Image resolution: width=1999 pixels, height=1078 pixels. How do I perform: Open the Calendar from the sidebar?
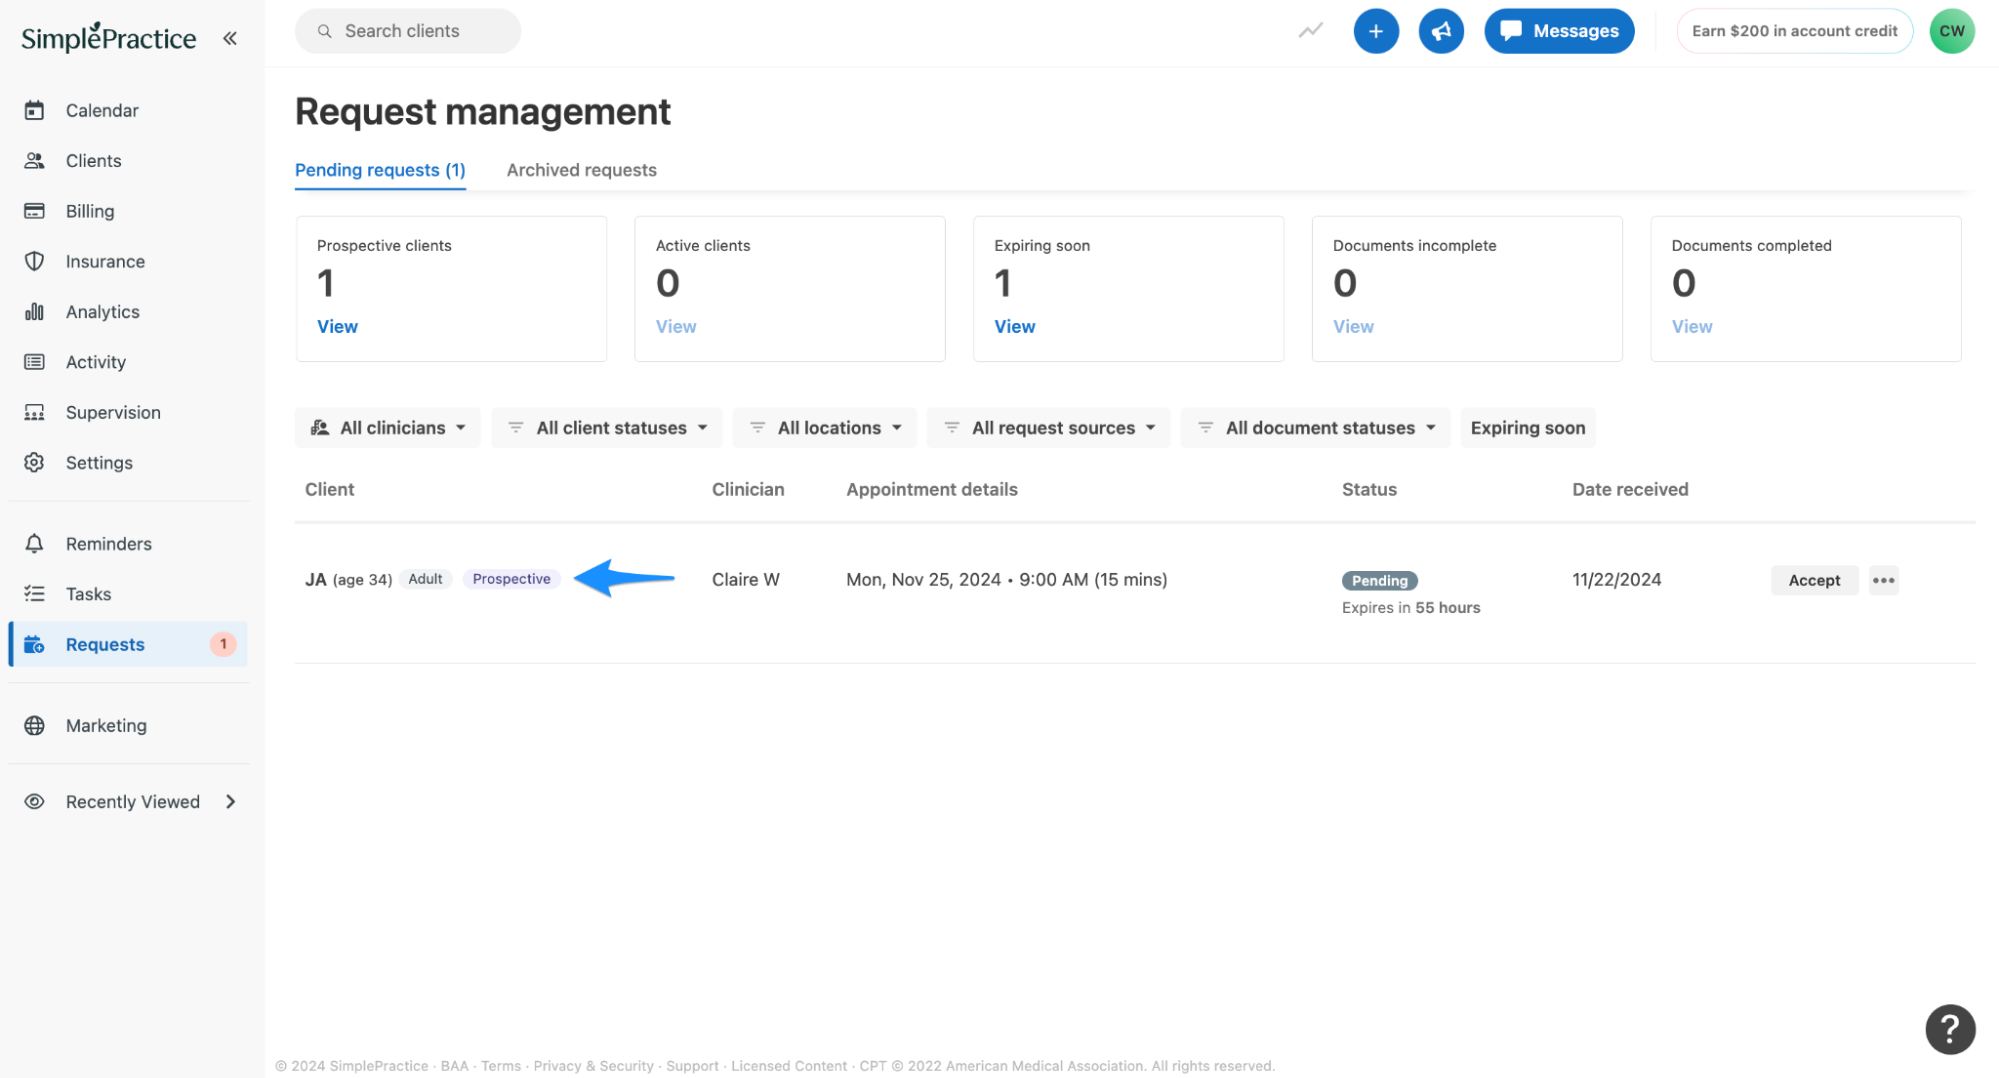pos(101,110)
